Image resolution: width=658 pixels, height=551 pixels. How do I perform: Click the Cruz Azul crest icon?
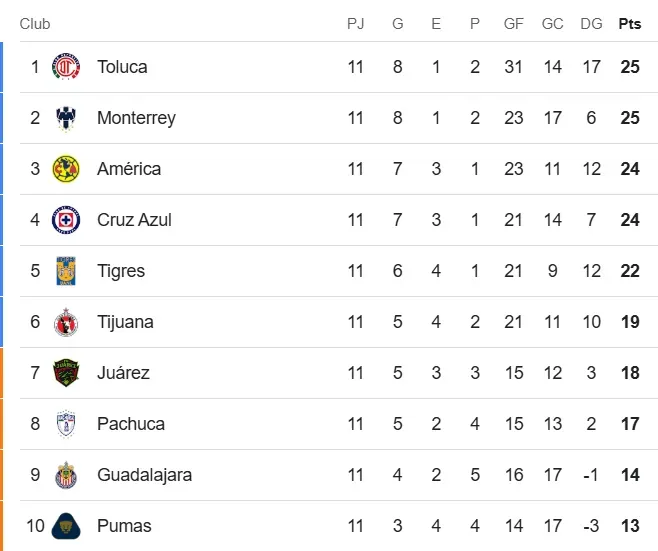pos(66,220)
